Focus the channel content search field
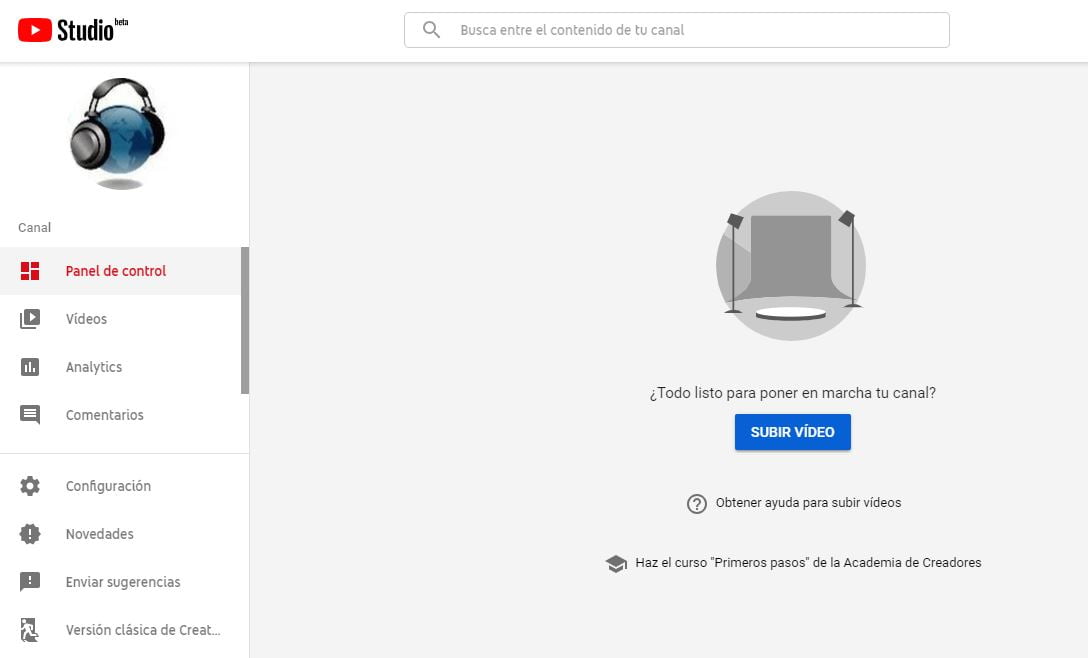This screenshot has height=658, width=1088. click(690, 30)
